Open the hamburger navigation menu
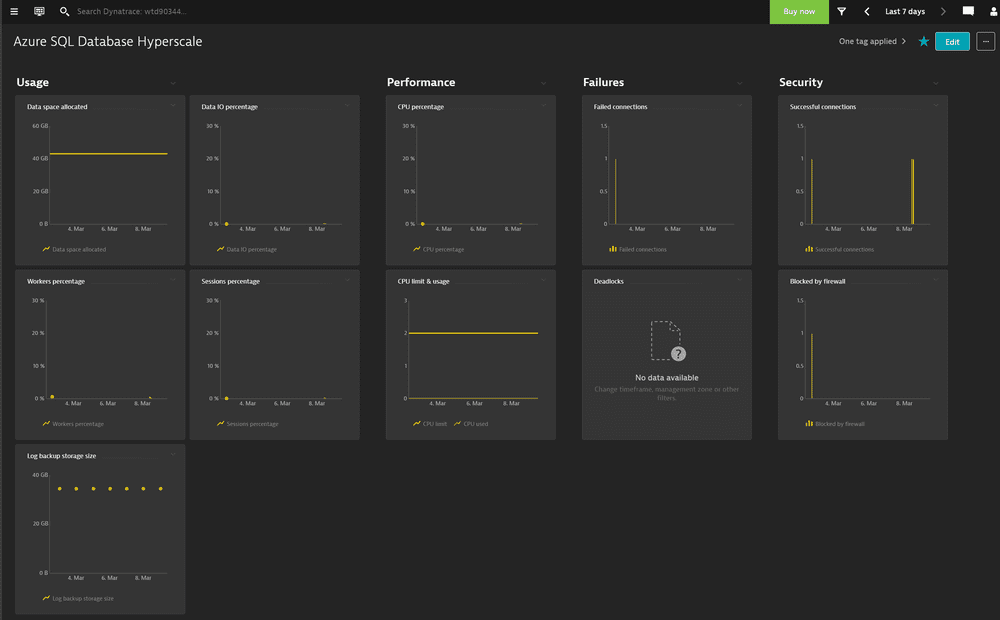The height and width of the screenshot is (620, 1000). tap(15, 11)
